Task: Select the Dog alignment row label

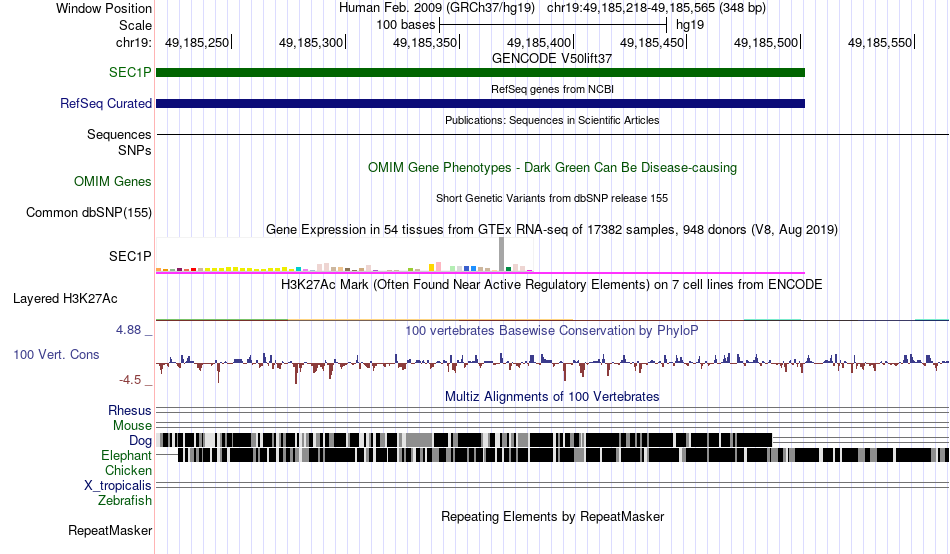Action: tap(140, 441)
